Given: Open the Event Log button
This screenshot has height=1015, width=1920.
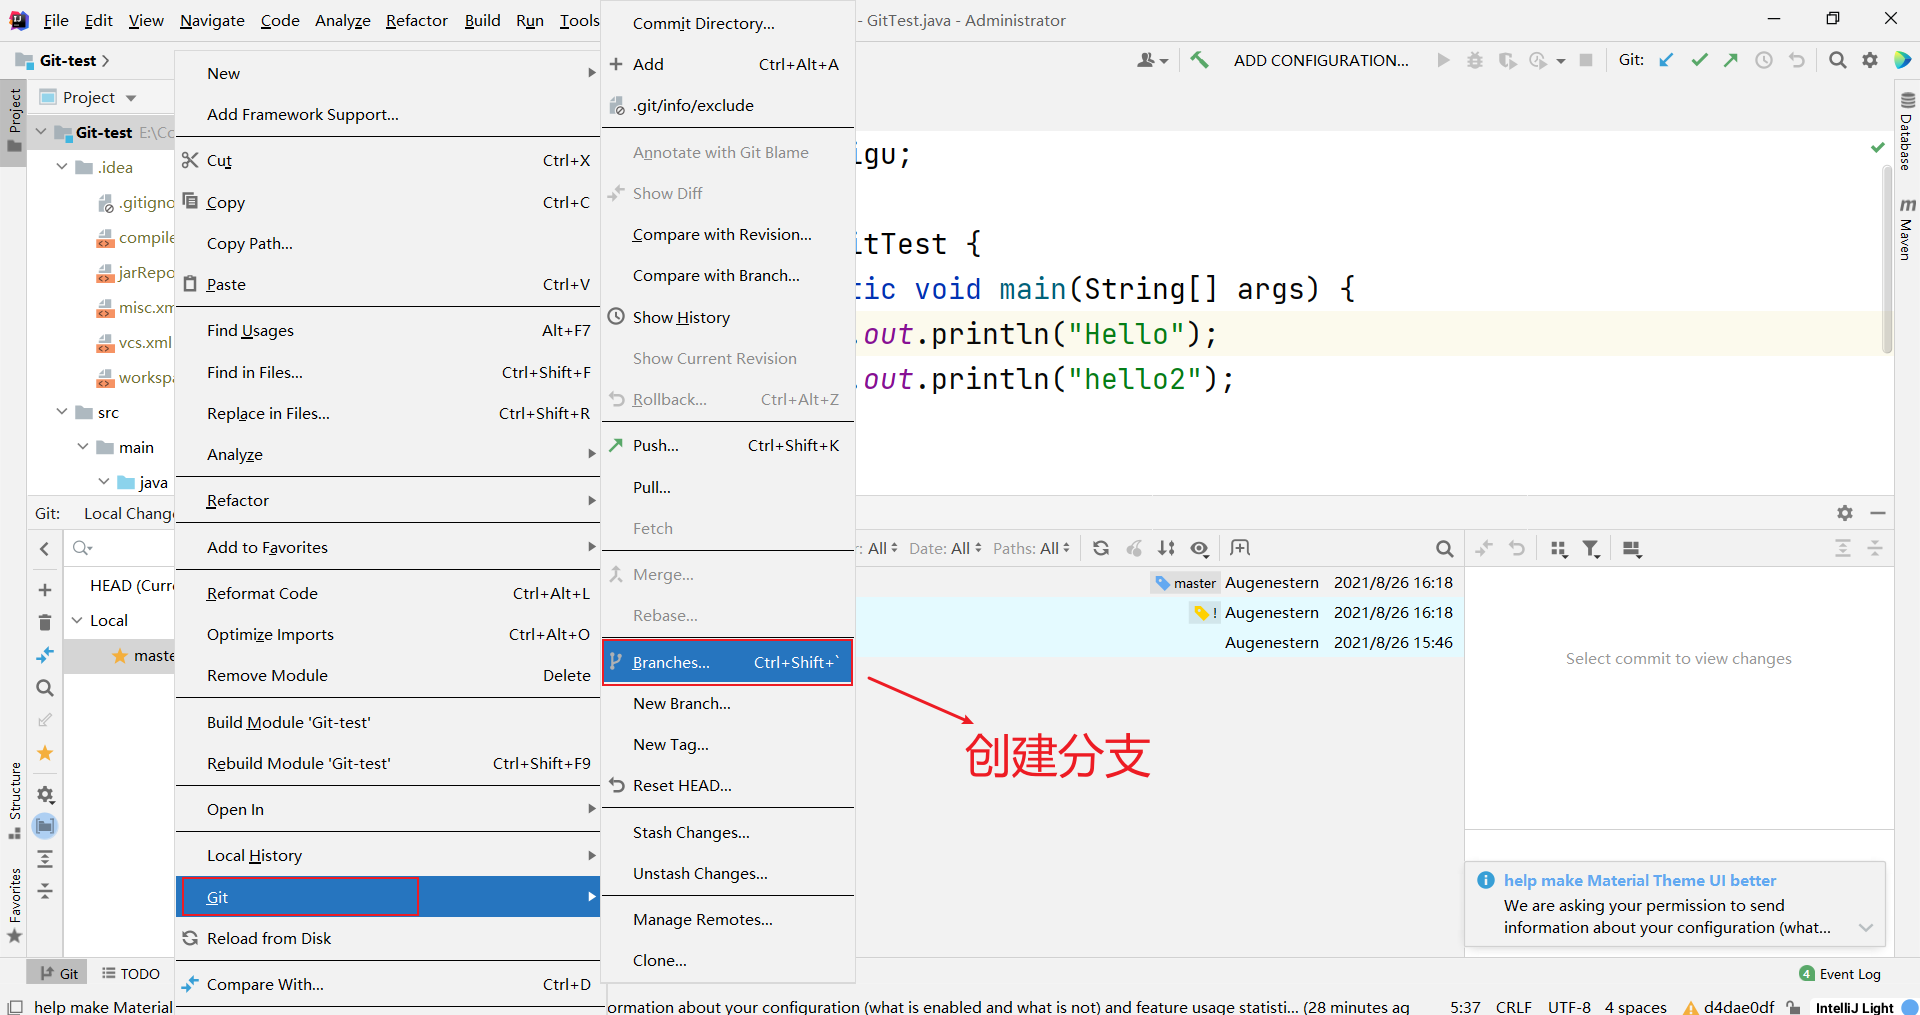Looking at the screenshot, I should [1840, 974].
